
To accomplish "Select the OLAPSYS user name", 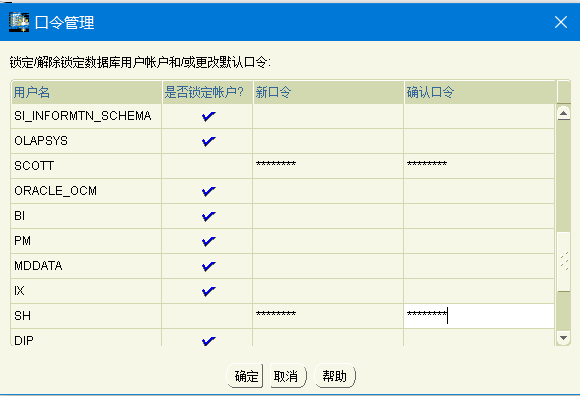I will click(x=41, y=141).
